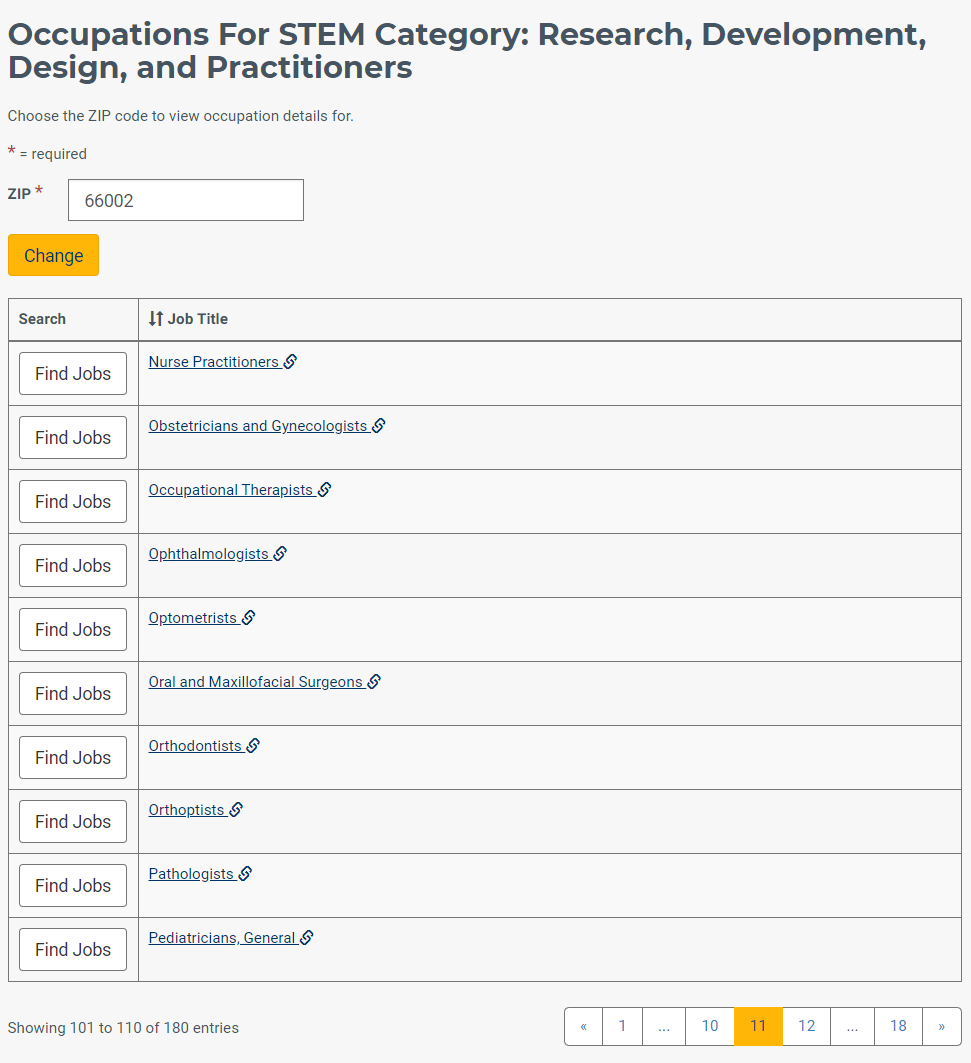
Task: Open page 10 of the occupation list
Action: [x=710, y=1026]
